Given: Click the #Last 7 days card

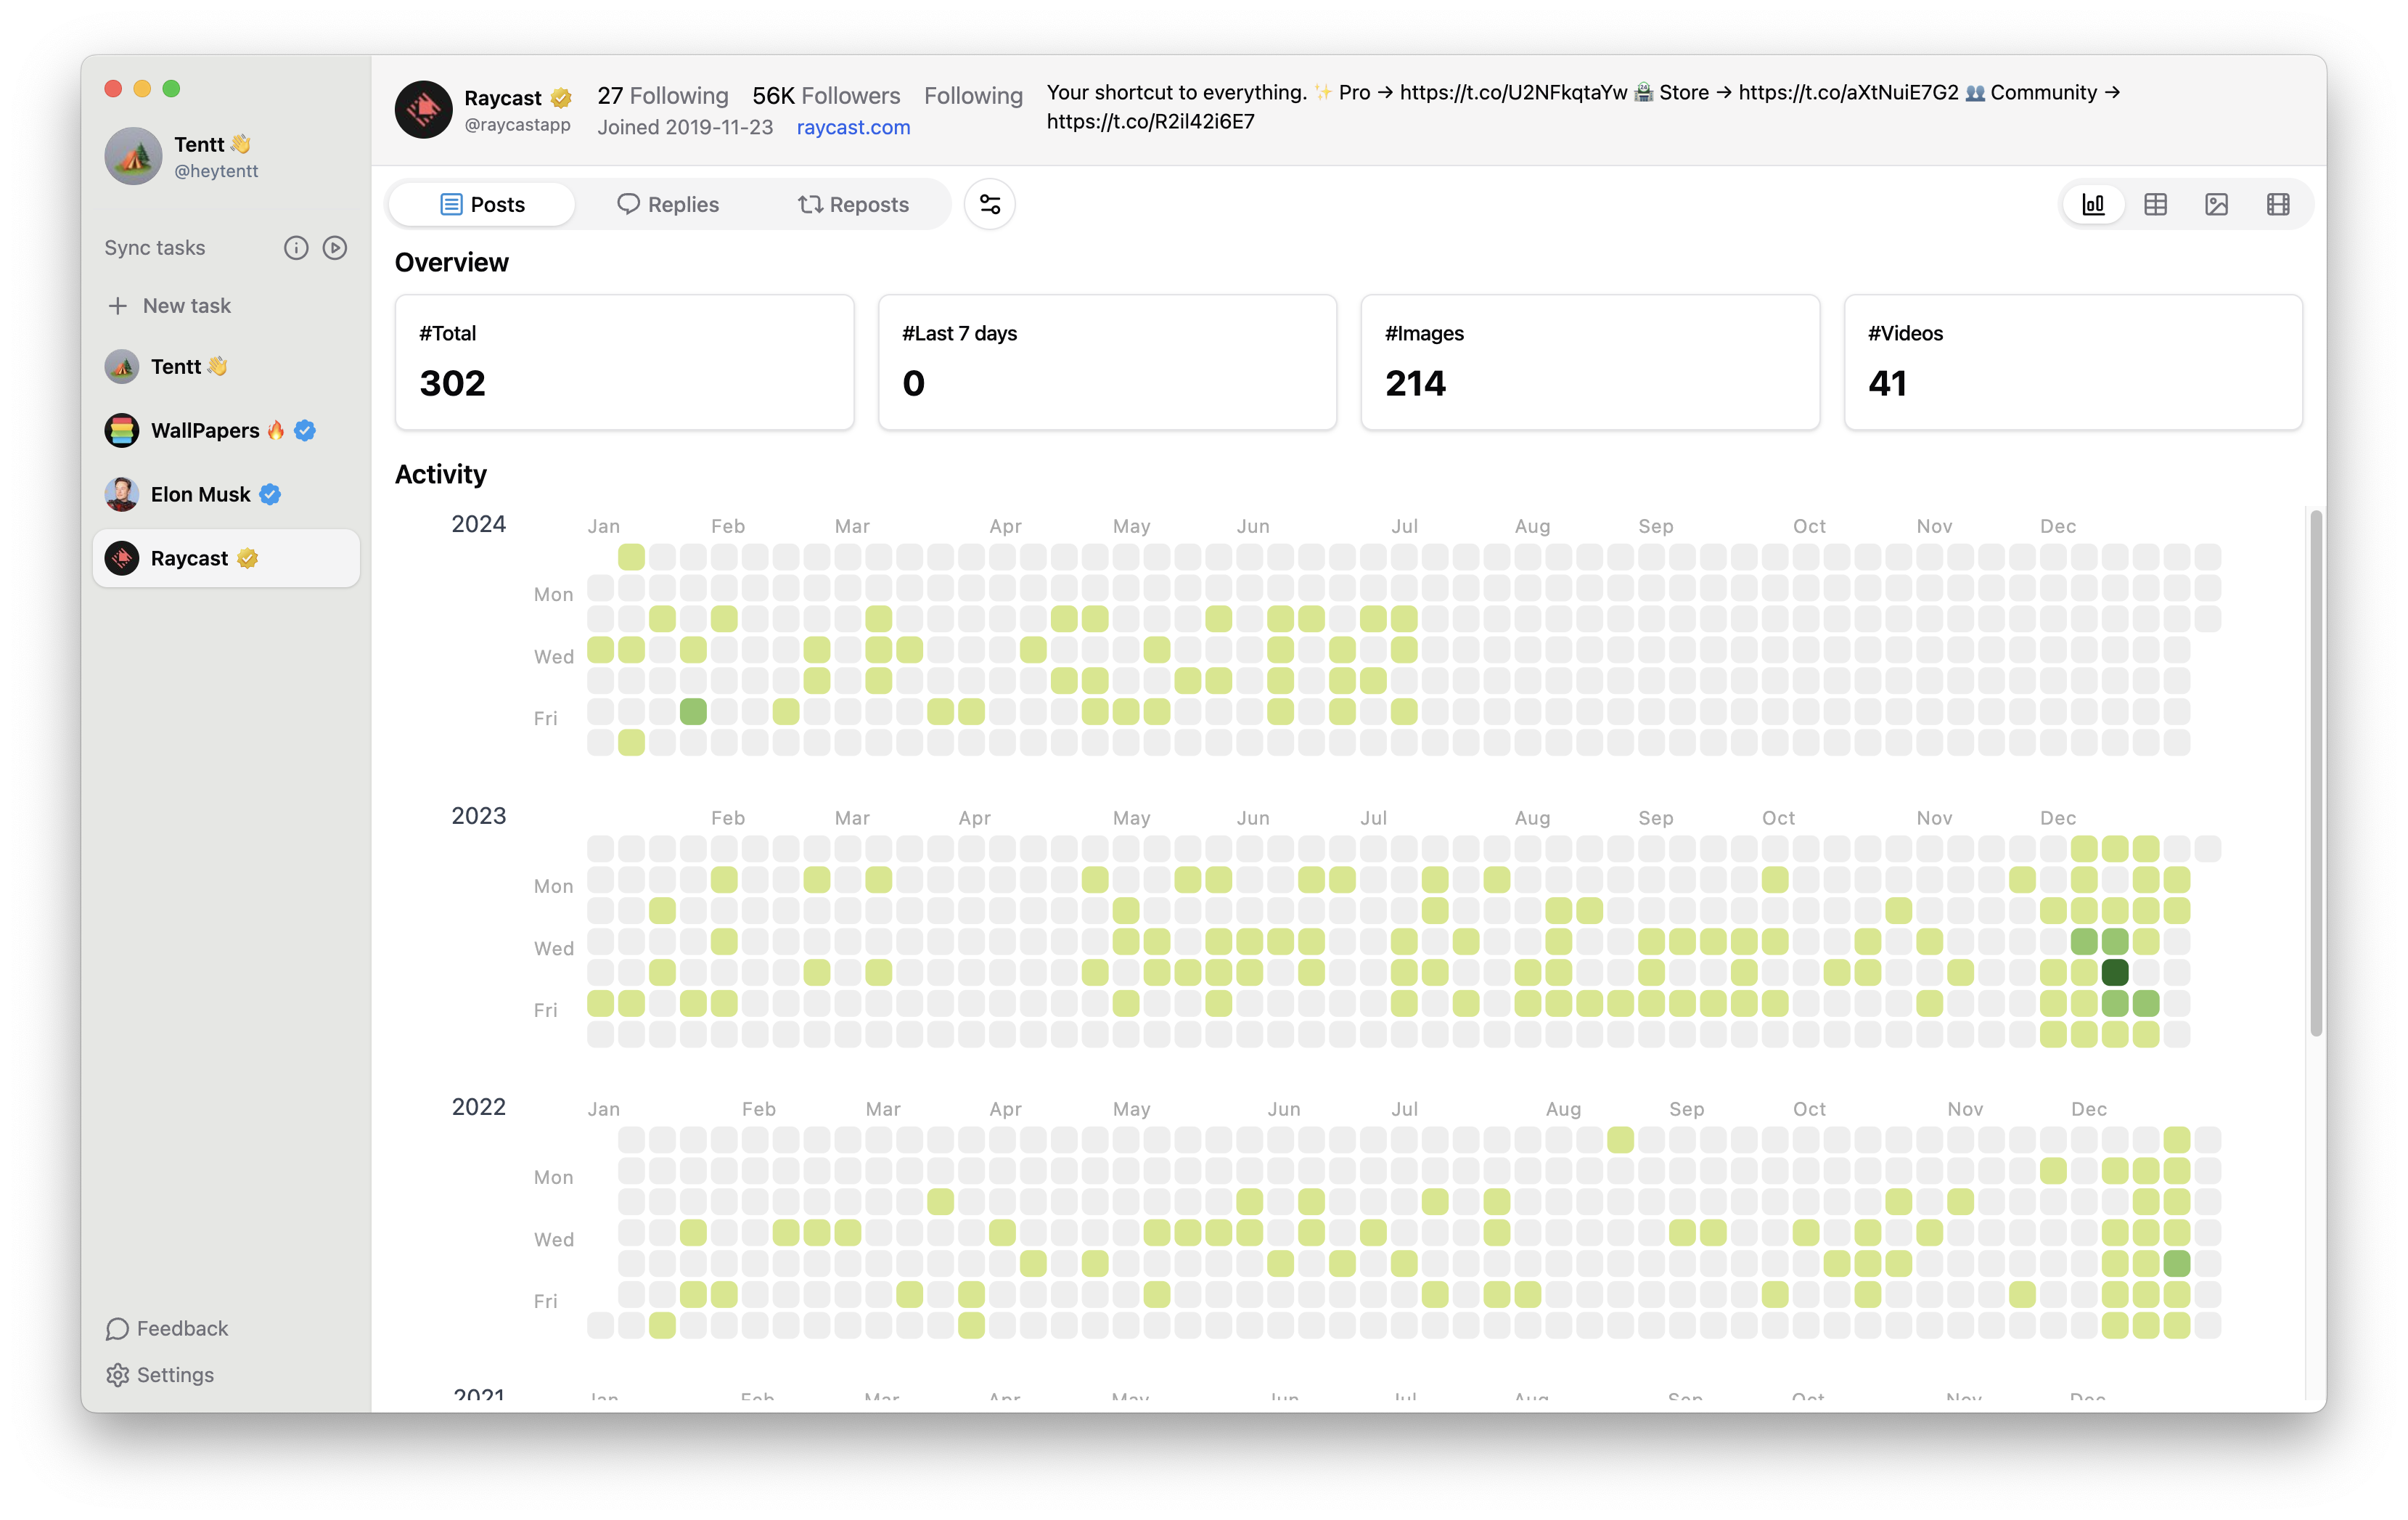Looking at the screenshot, I should pos(1107,362).
